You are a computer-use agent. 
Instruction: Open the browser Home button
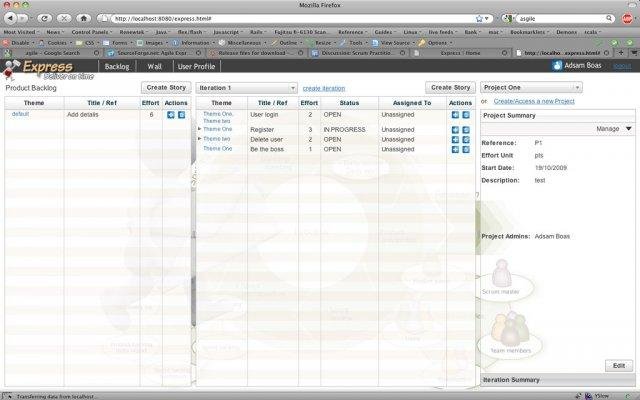coord(84,18)
